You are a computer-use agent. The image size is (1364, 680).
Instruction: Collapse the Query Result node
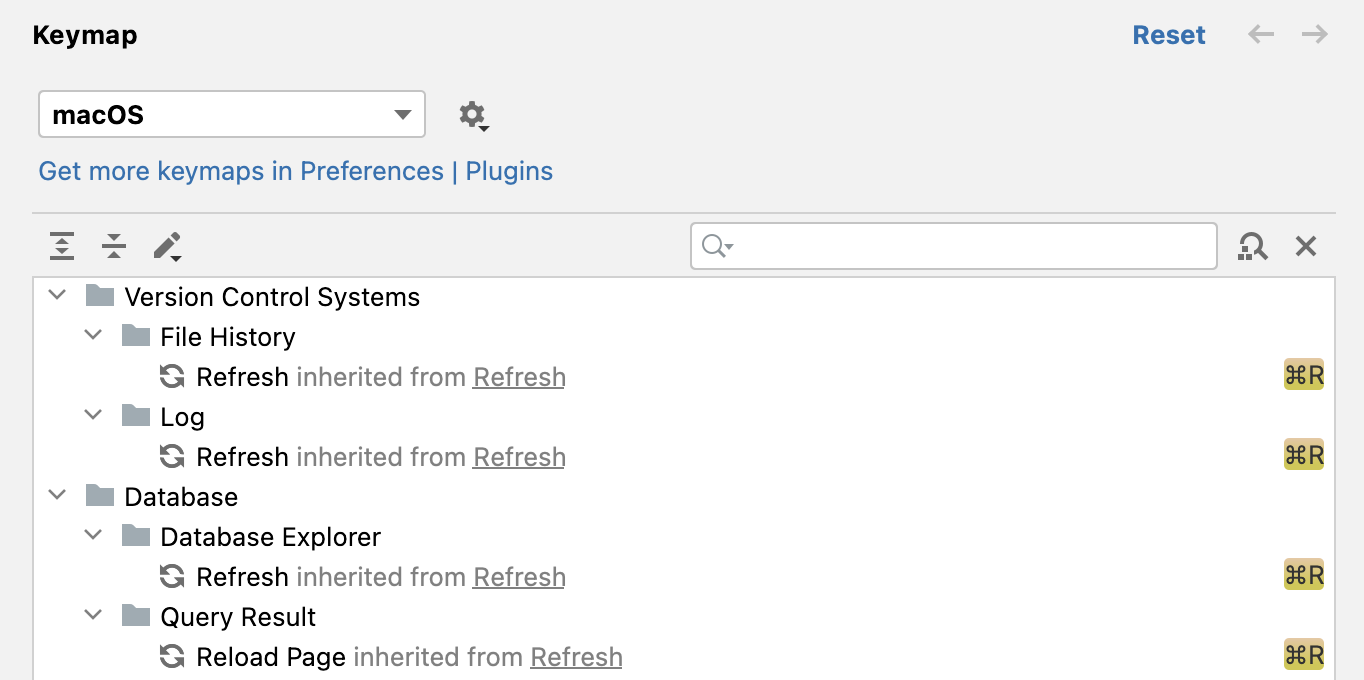click(x=93, y=614)
